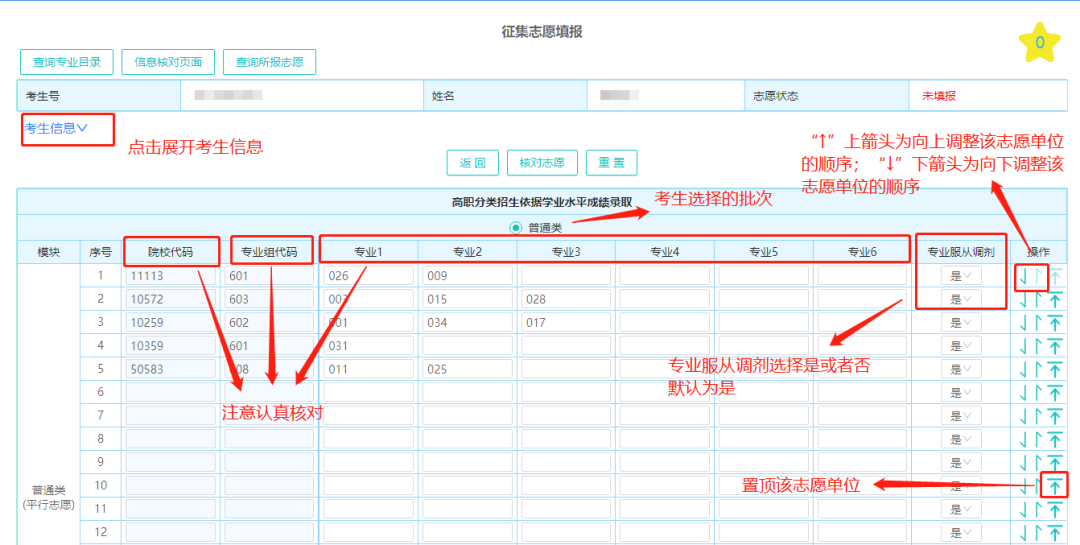Select the 普通类 radio button
This screenshot has width=1080, height=545.
516,227
